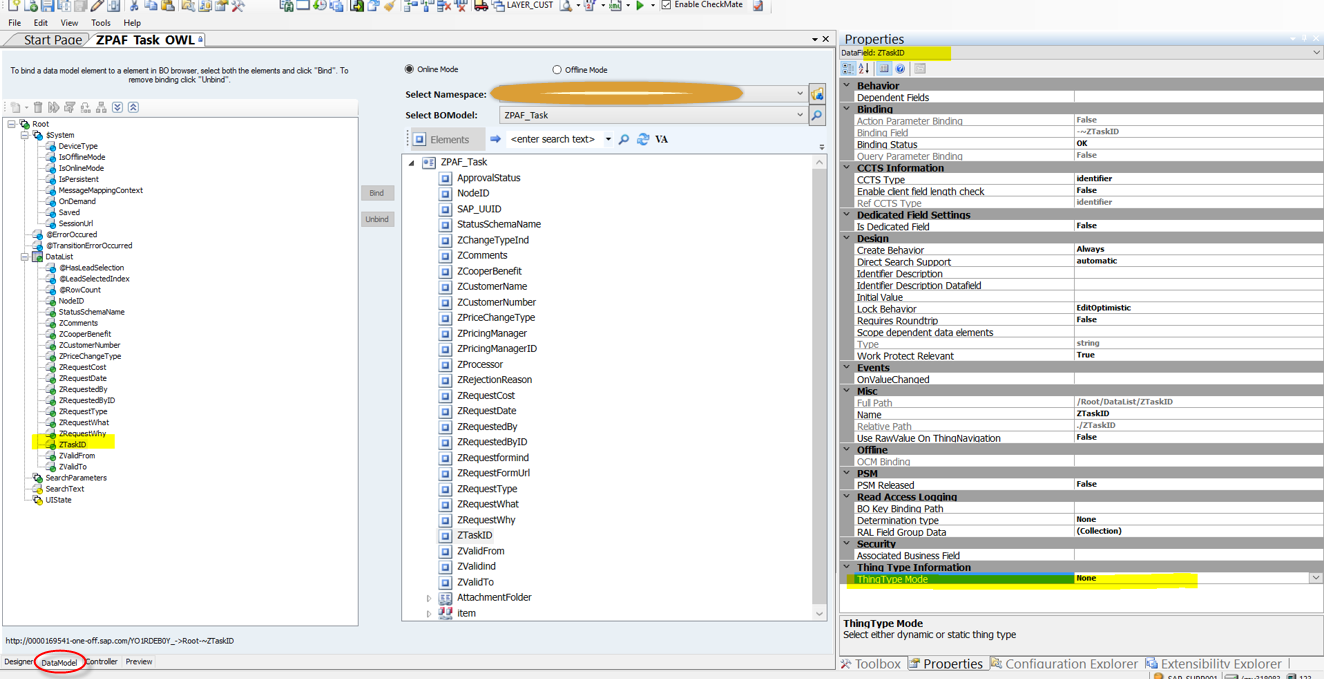Click the pencil edit icon in the toolbar
This screenshot has height=679, width=1330.
coord(97,6)
